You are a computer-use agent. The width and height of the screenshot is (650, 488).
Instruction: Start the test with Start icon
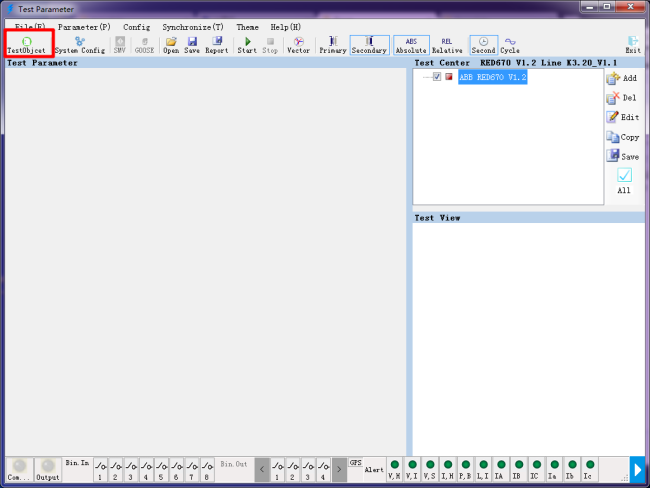coord(247,44)
